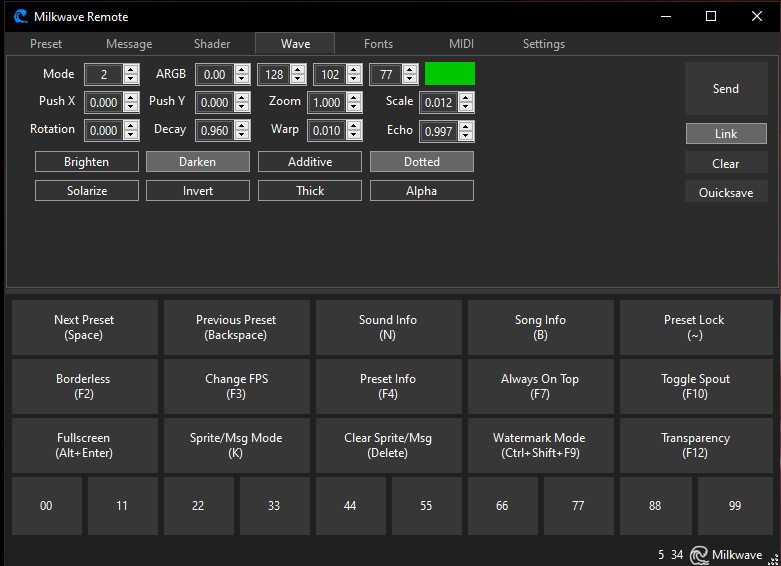Click the resize grip at window corner

click(x=773, y=558)
